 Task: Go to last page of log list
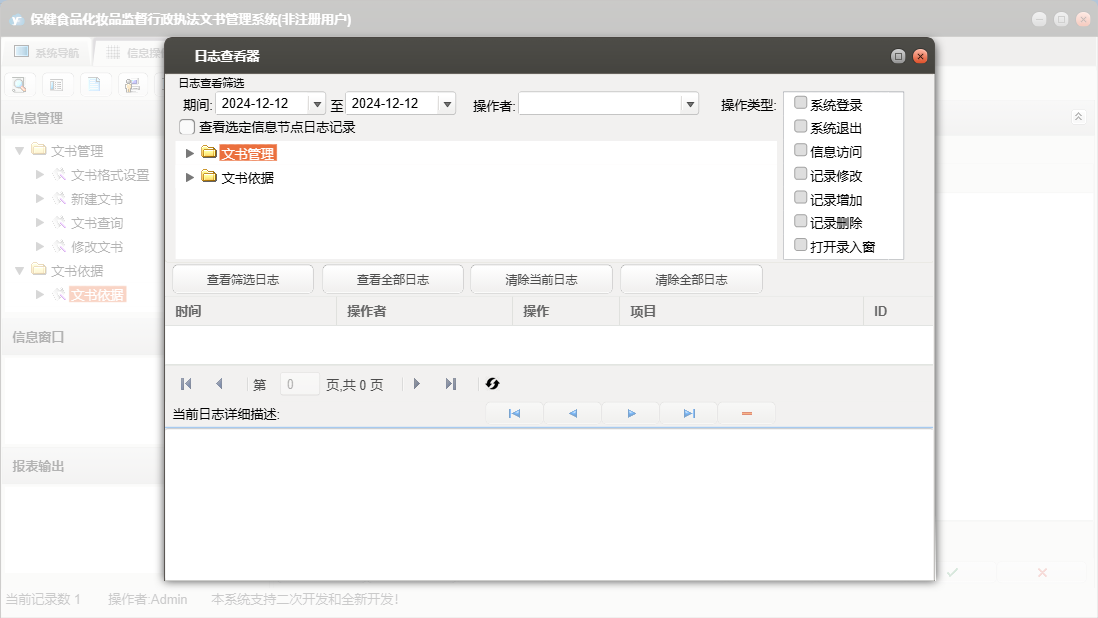[x=451, y=384]
